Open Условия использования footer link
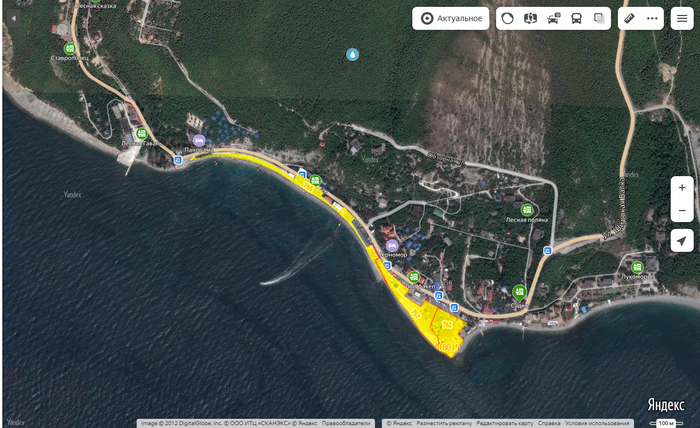The height and width of the screenshot is (428, 700). click(597, 423)
